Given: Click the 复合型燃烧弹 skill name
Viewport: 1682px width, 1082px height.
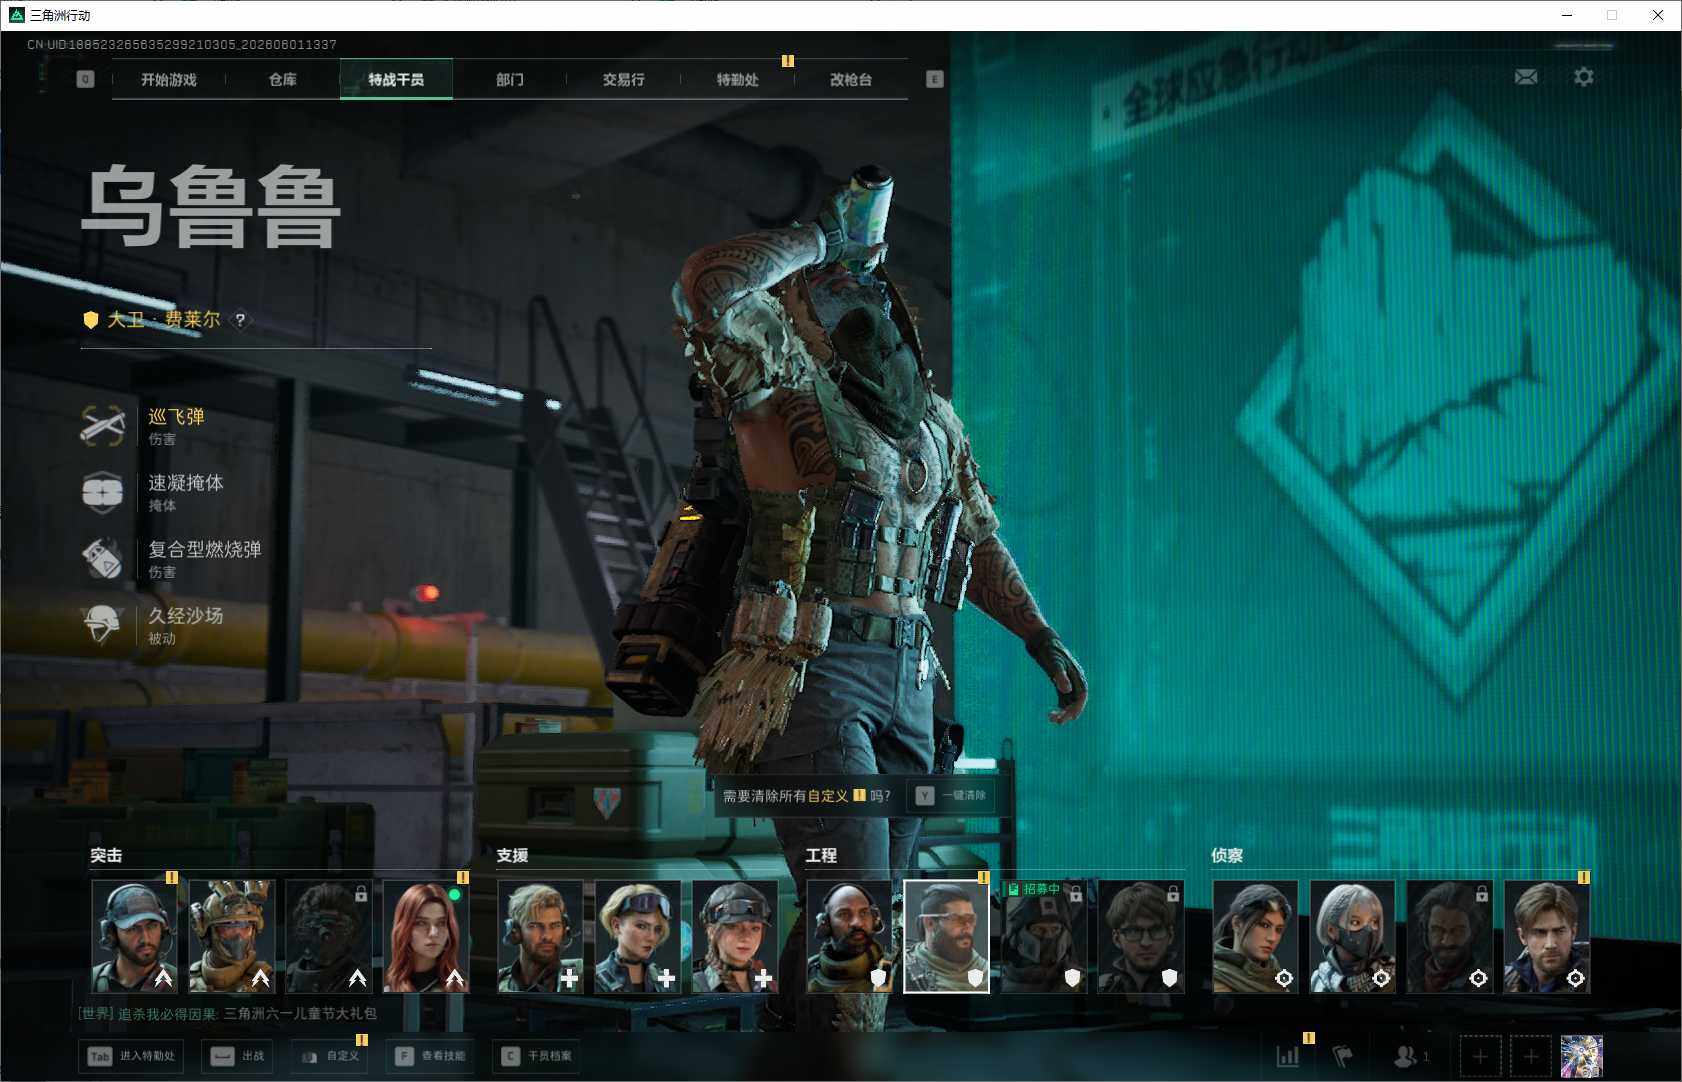Looking at the screenshot, I should [205, 549].
